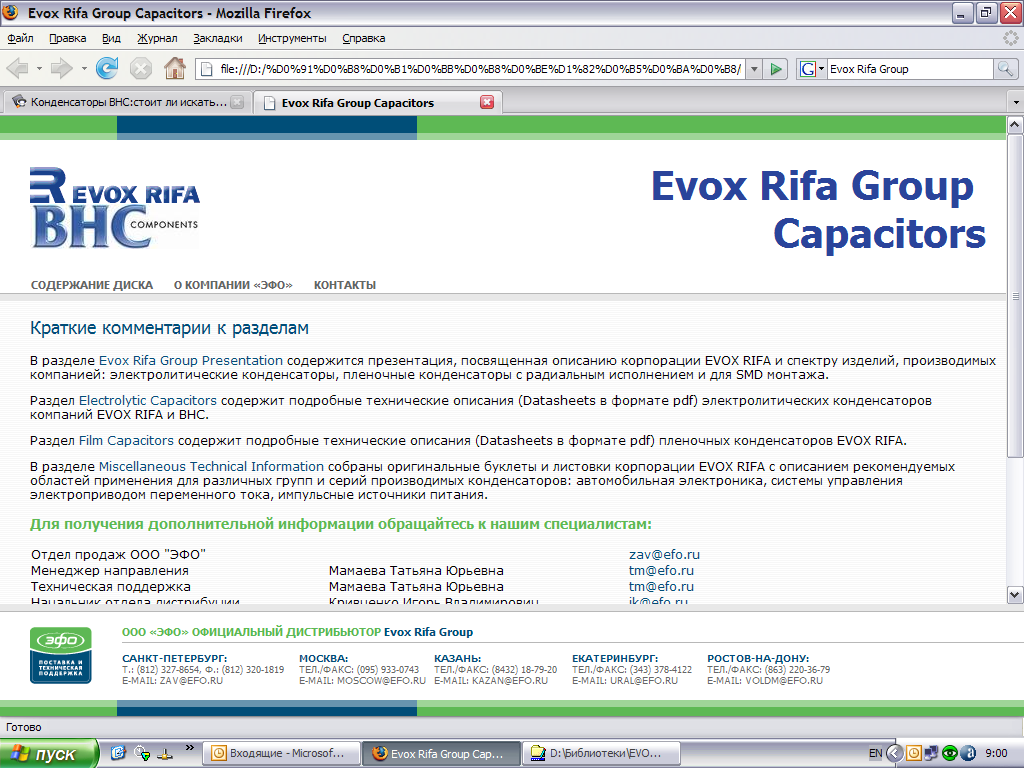The image size is (1024, 768).
Task: Click tm@efo.ru in the Техническая поддержка row
Action: point(661,586)
